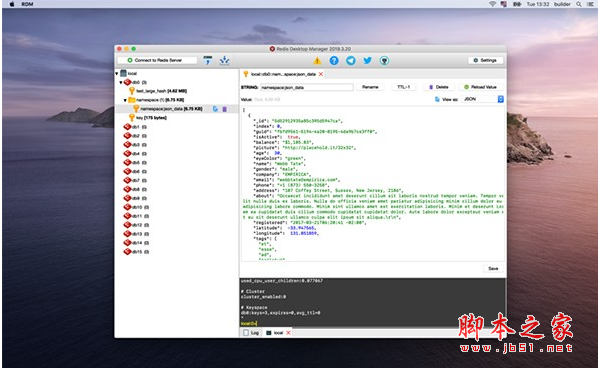Click the builder user name in menu bar
Image resolution: width=598 pixels, height=368 pixels.
pos(562,4)
